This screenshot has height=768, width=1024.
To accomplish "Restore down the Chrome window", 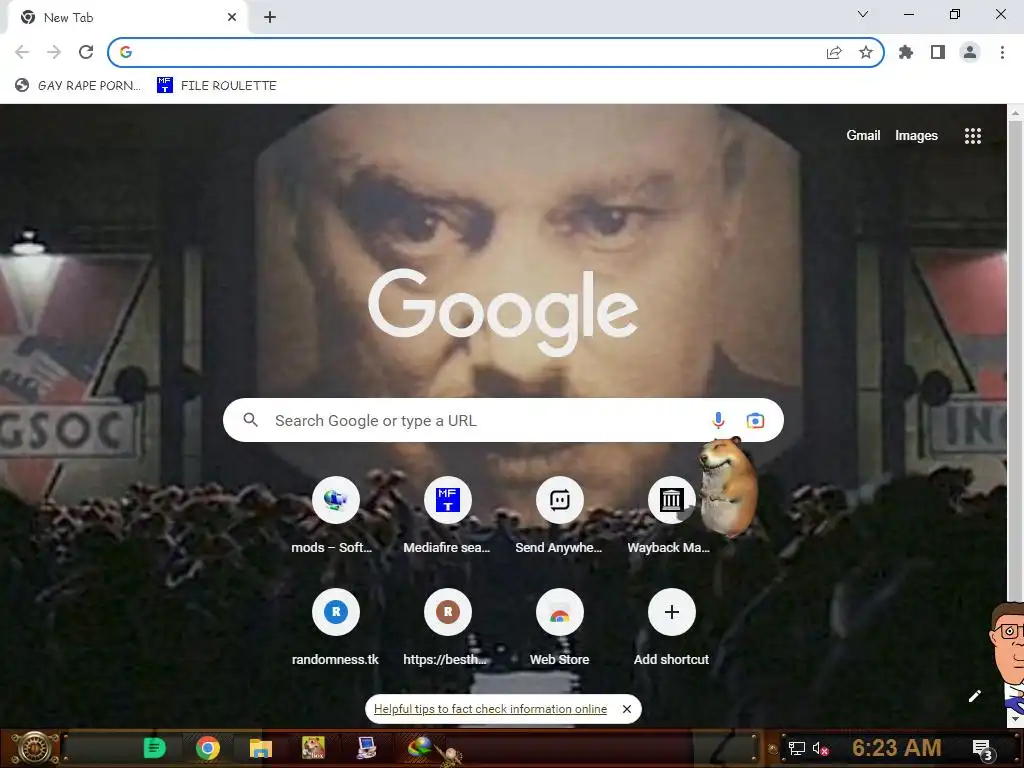I will pos(955,14).
